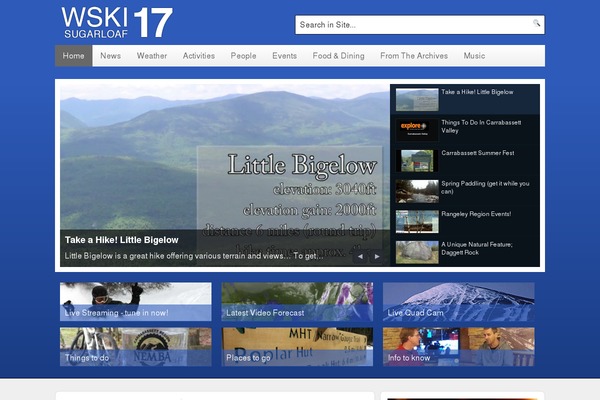600x400 pixels.
Task: Go to next slide arrow
Action: (377, 256)
